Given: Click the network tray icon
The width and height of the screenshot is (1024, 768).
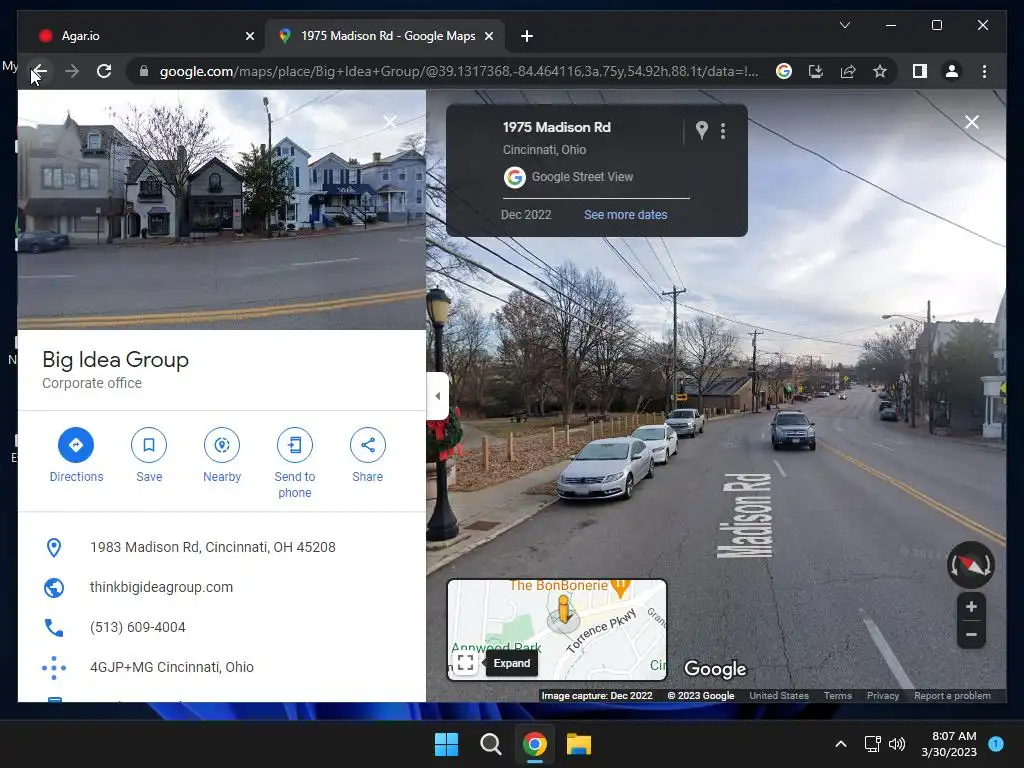Looking at the screenshot, I should click(x=872, y=744).
